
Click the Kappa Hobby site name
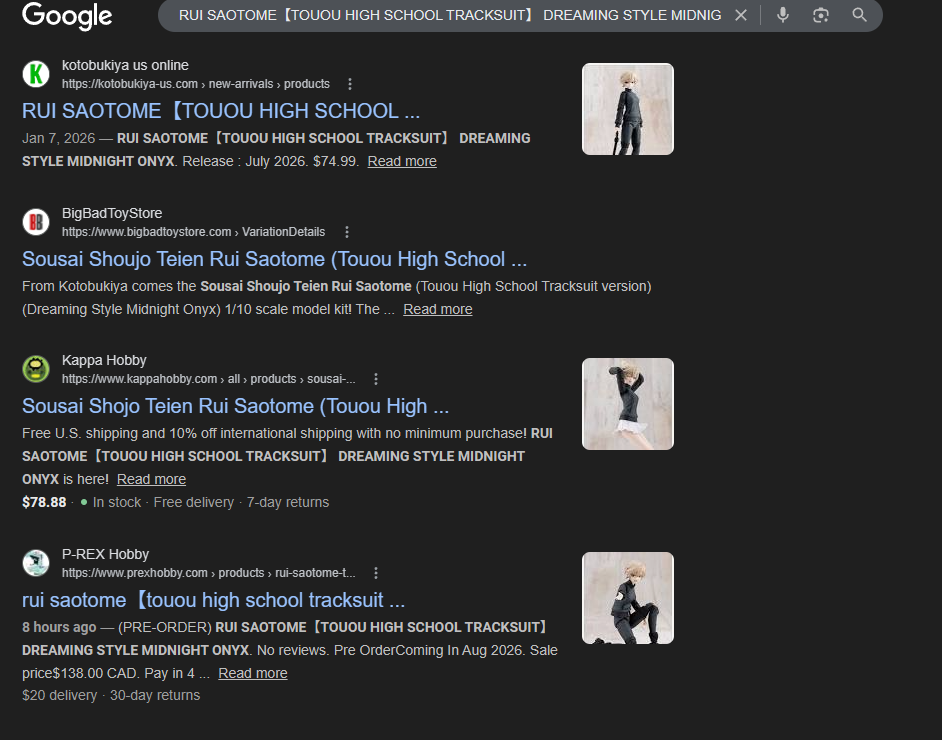tap(104, 360)
